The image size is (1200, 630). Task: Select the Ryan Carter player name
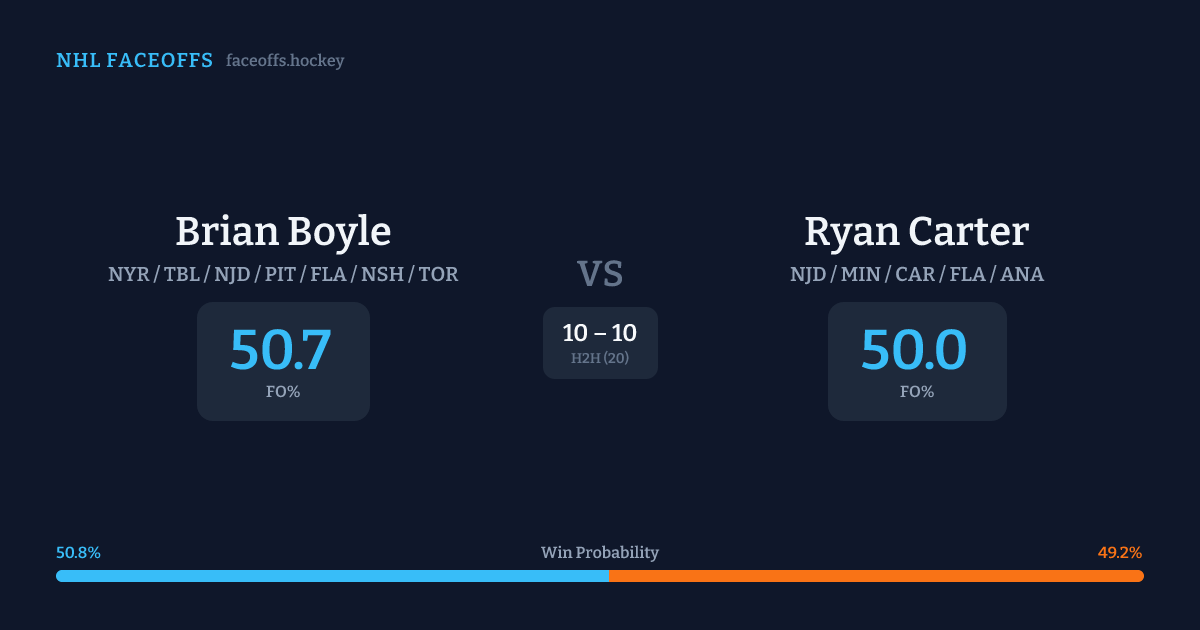(916, 231)
